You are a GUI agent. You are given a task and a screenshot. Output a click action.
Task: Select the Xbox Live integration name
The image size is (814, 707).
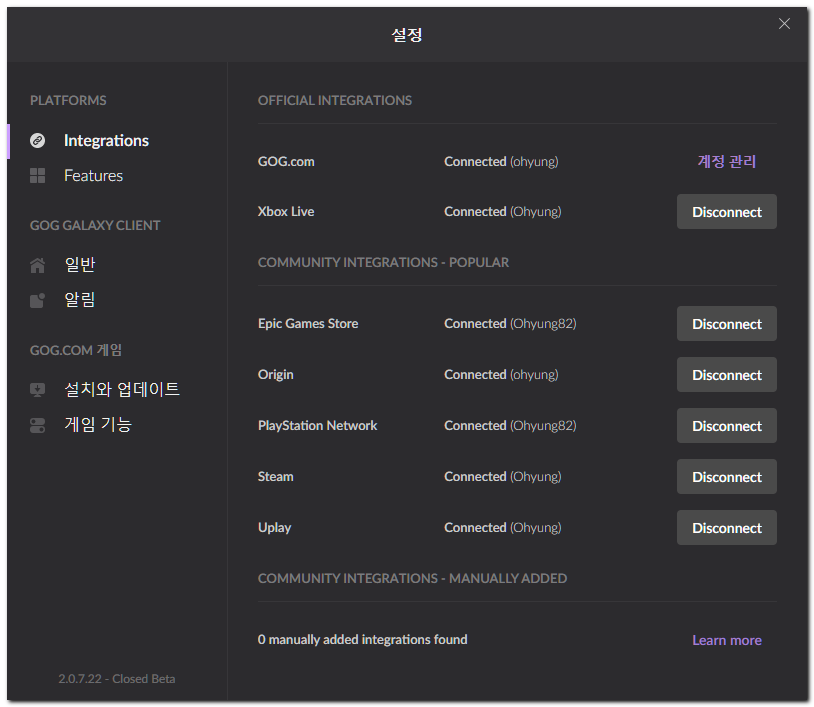[286, 212]
